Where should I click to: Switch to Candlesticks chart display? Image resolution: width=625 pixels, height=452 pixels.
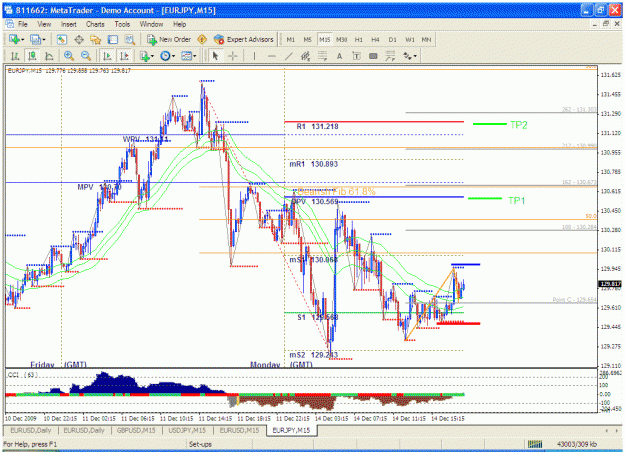click(32, 56)
